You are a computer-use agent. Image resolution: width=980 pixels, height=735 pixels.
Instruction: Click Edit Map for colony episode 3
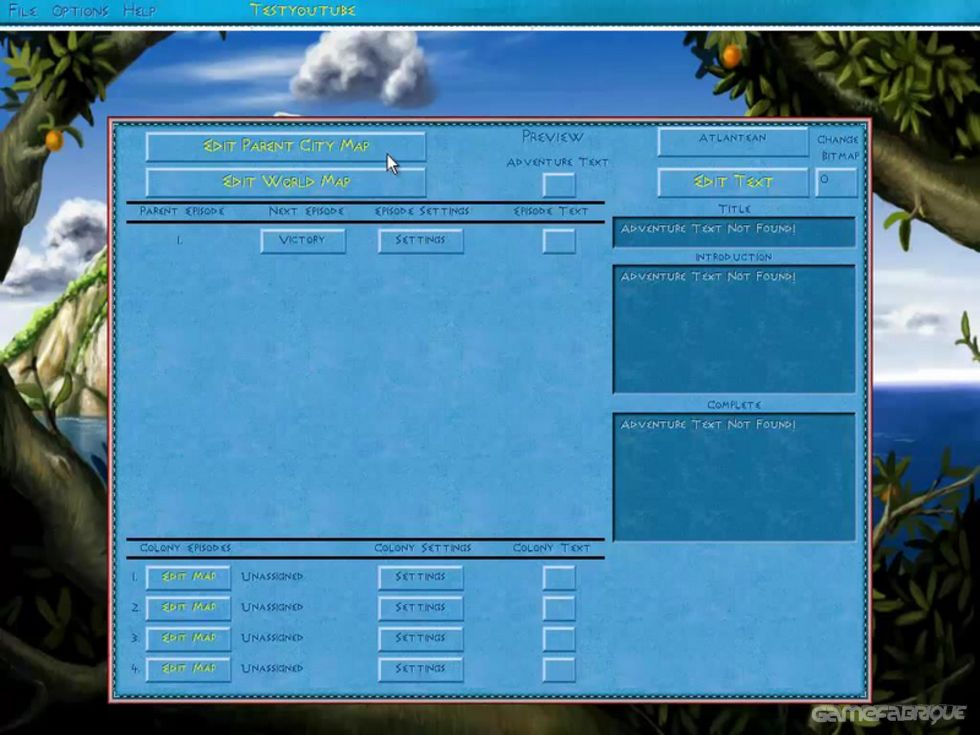[188, 639]
